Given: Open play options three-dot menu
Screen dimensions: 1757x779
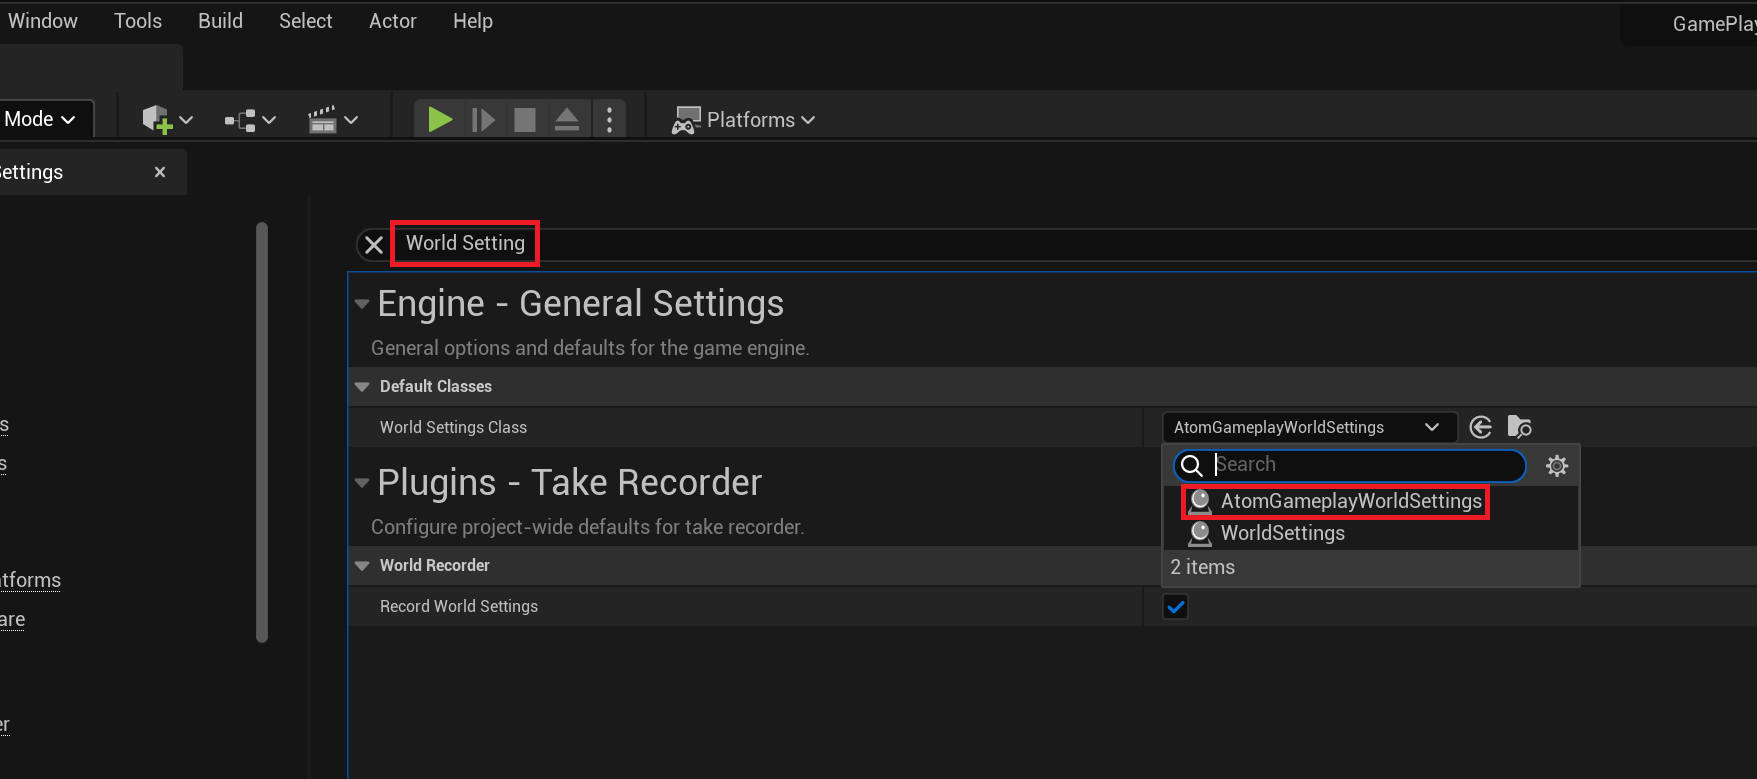Looking at the screenshot, I should click(609, 120).
